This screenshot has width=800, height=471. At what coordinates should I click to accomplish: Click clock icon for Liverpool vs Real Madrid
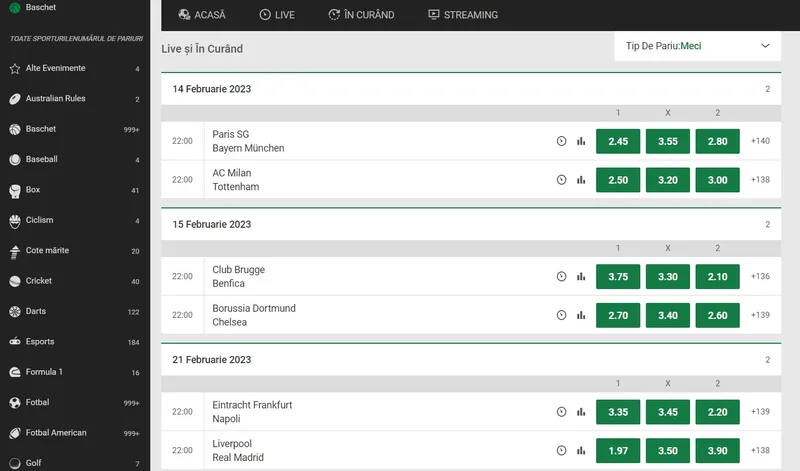coord(561,451)
